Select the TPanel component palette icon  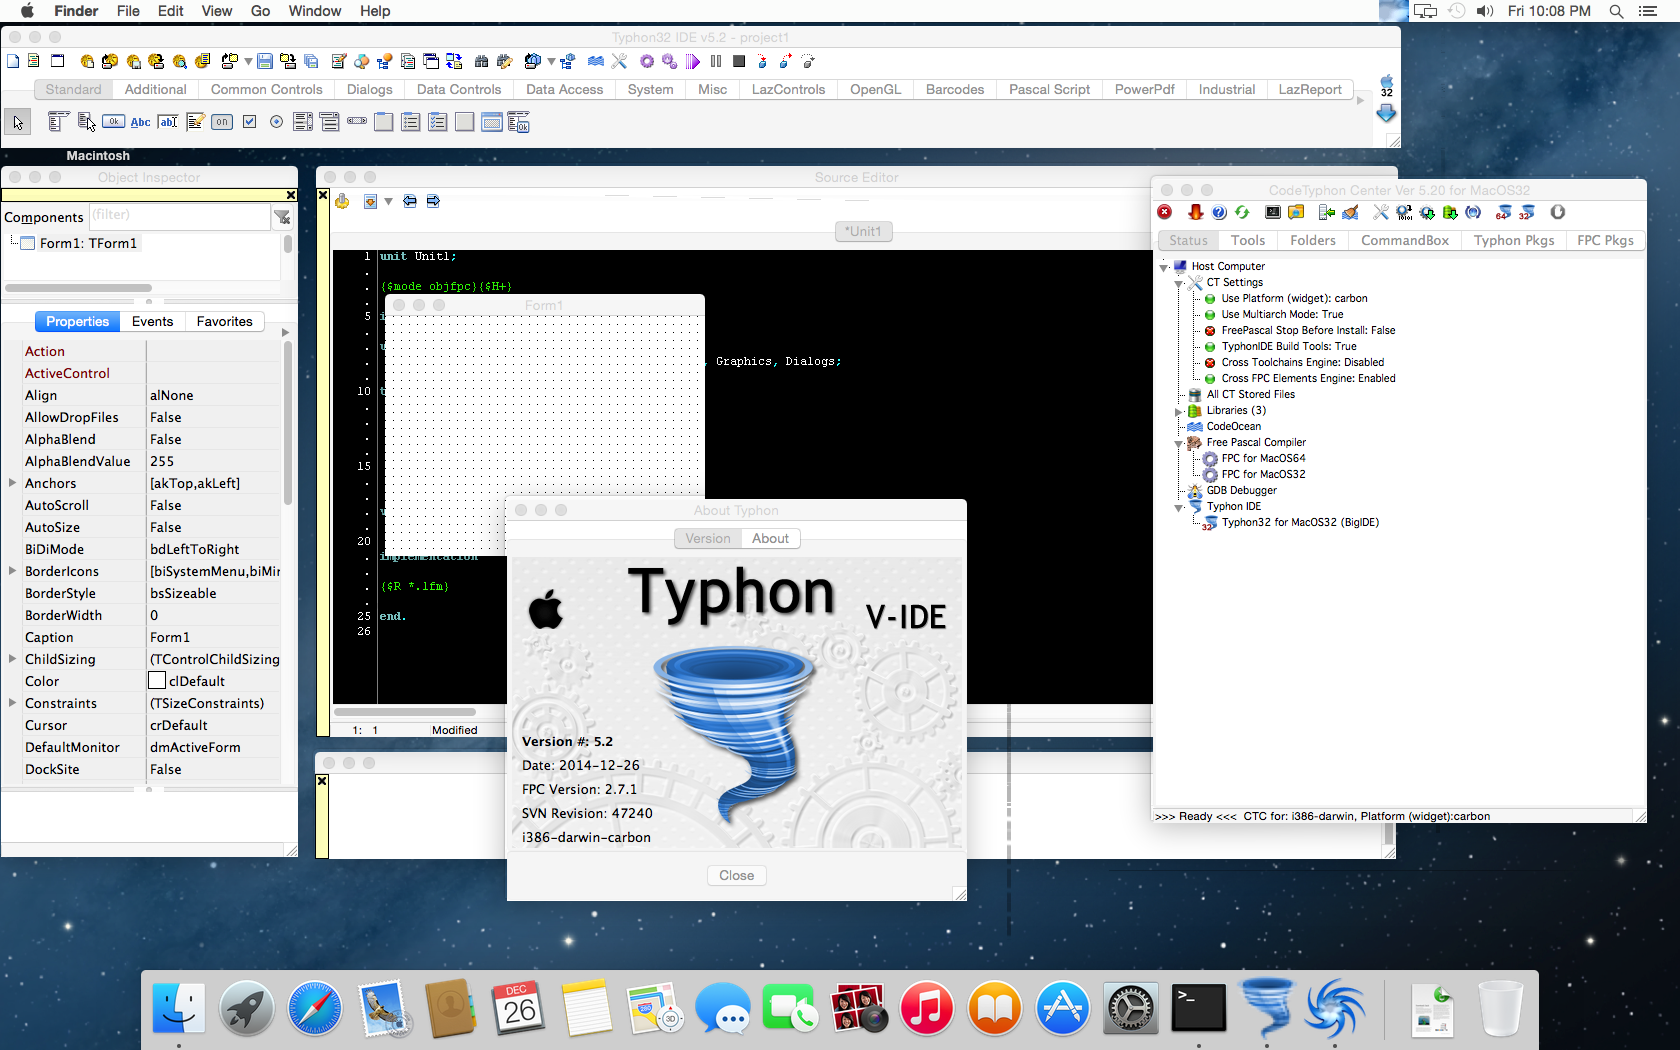465,122
